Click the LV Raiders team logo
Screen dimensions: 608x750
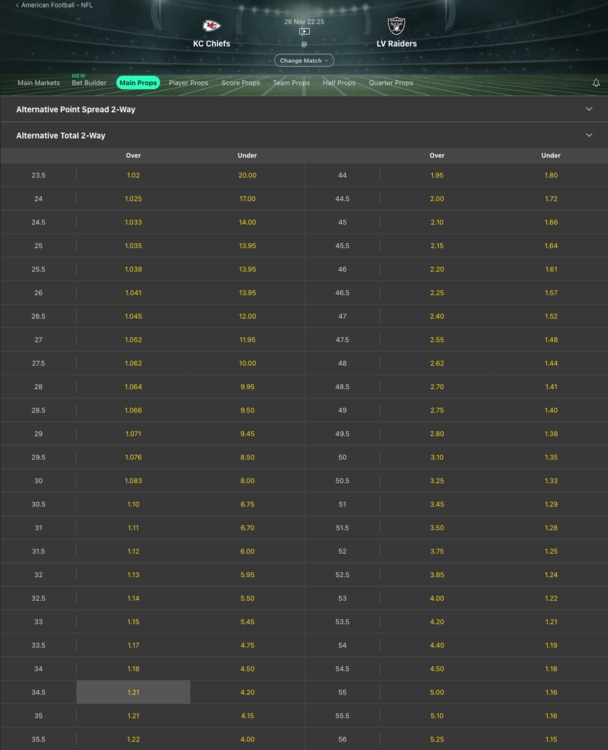click(x=397, y=26)
